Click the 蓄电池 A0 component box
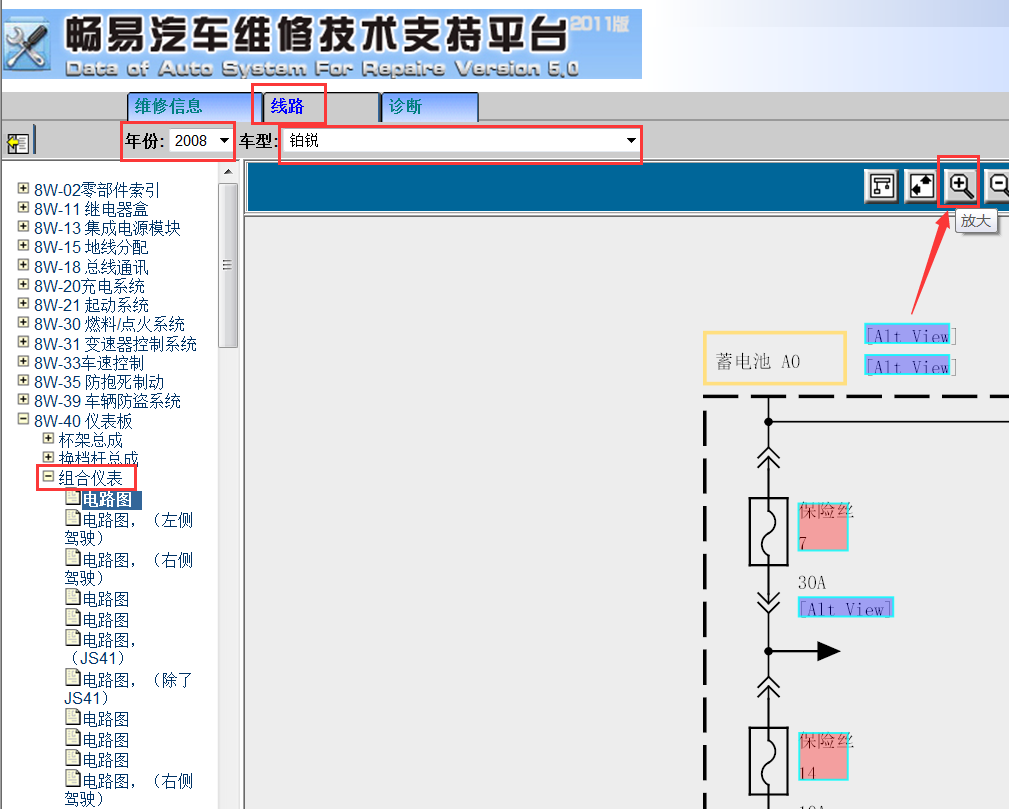 [774, 358]
